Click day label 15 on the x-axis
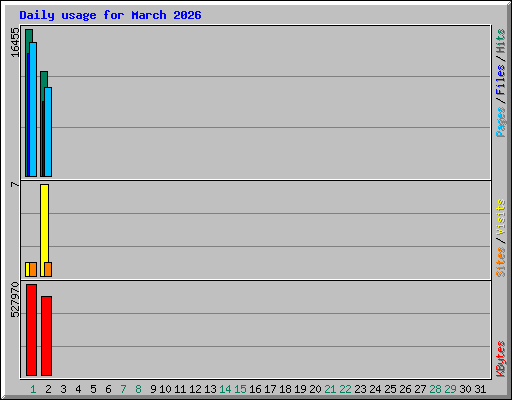Screen dimensions: 512x400 (240, 389)
